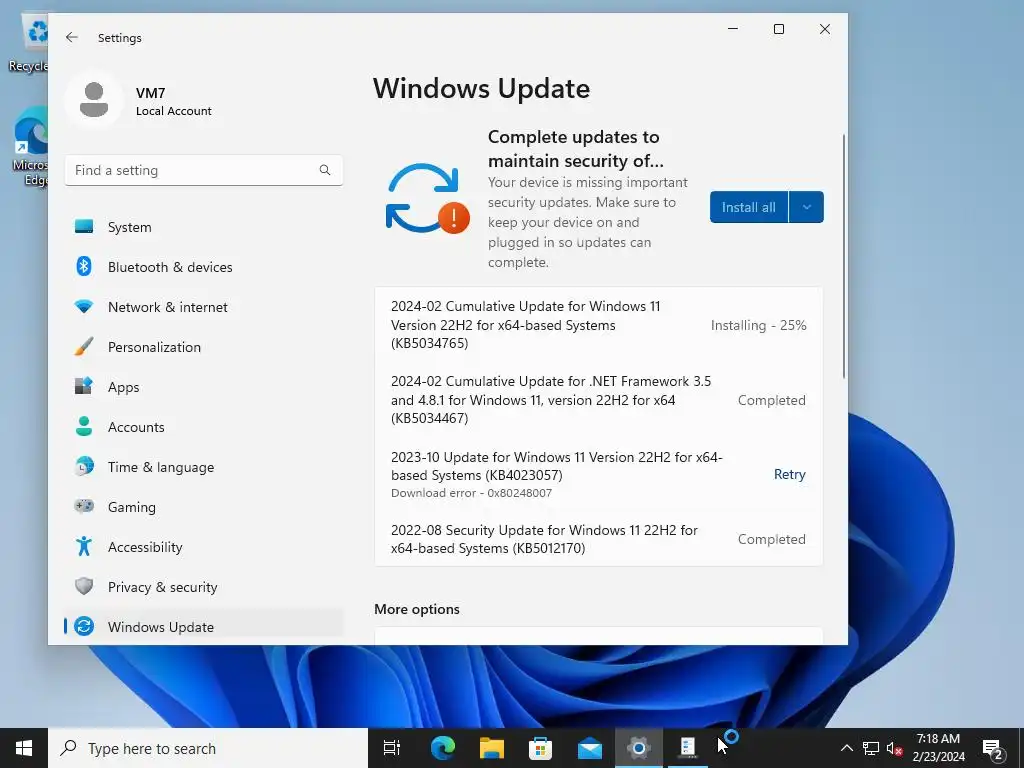Click the VM7 Local Account name
Viewport: 1024px width, 768px height.
point(173,101)
